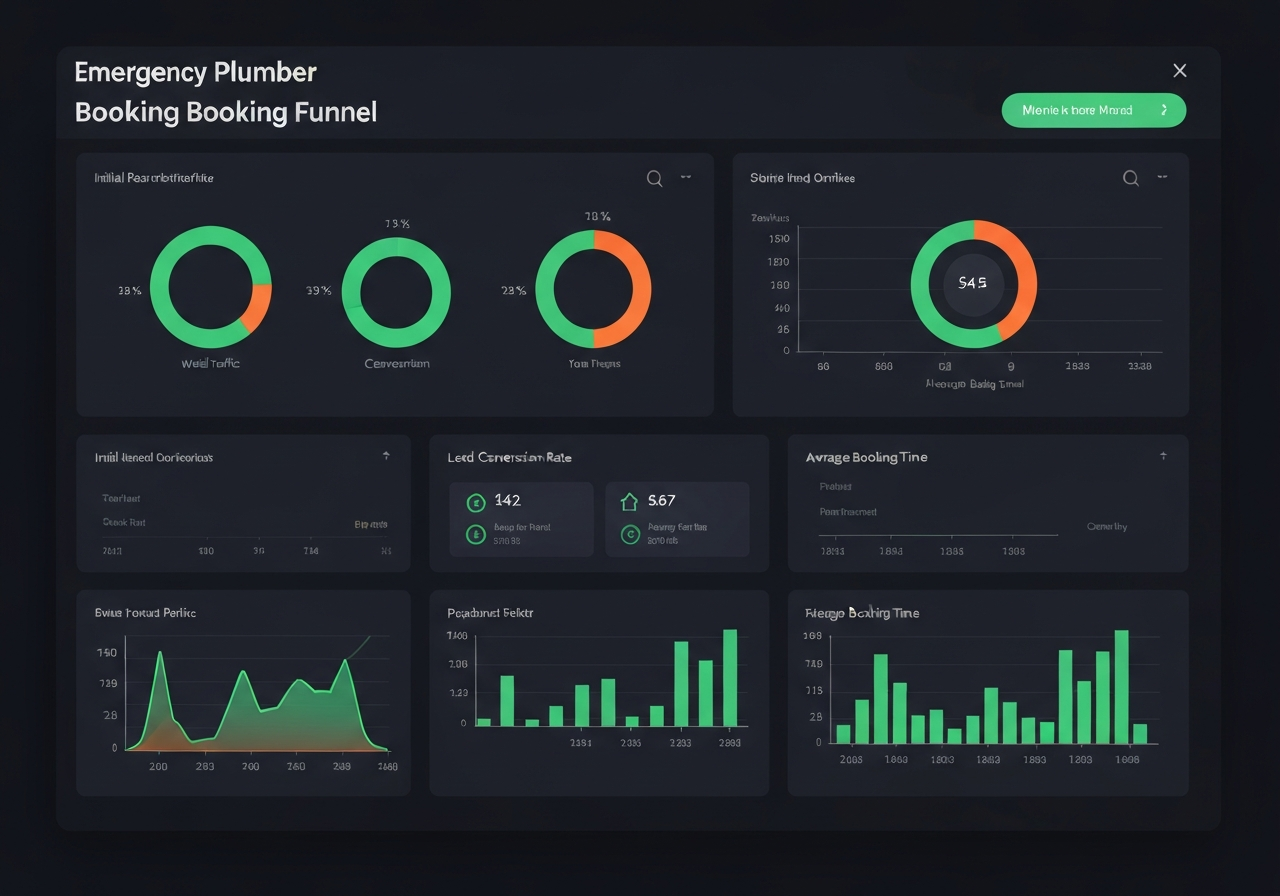This screenshot has height=896, width=1280.
Task: Click the 5.67 value in Lead Conversion Rate
Action: (662, 500)
